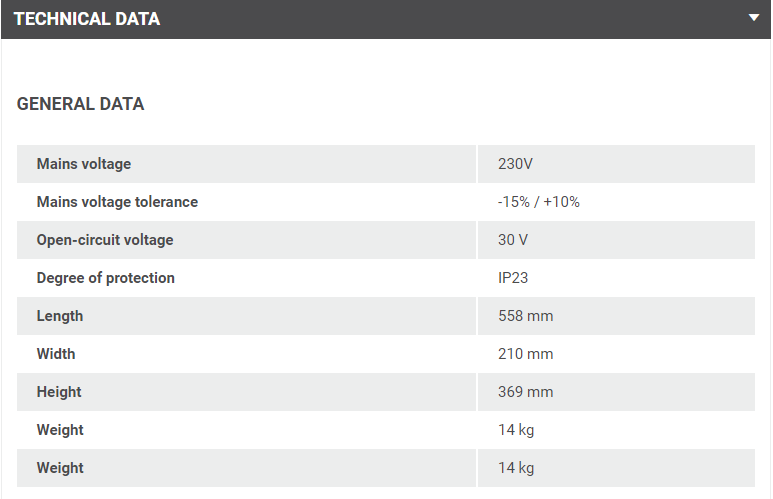Viewport: 773px width, 499px height.
Task: Click the 369 mm height value
Action: [x=526, y=392]
